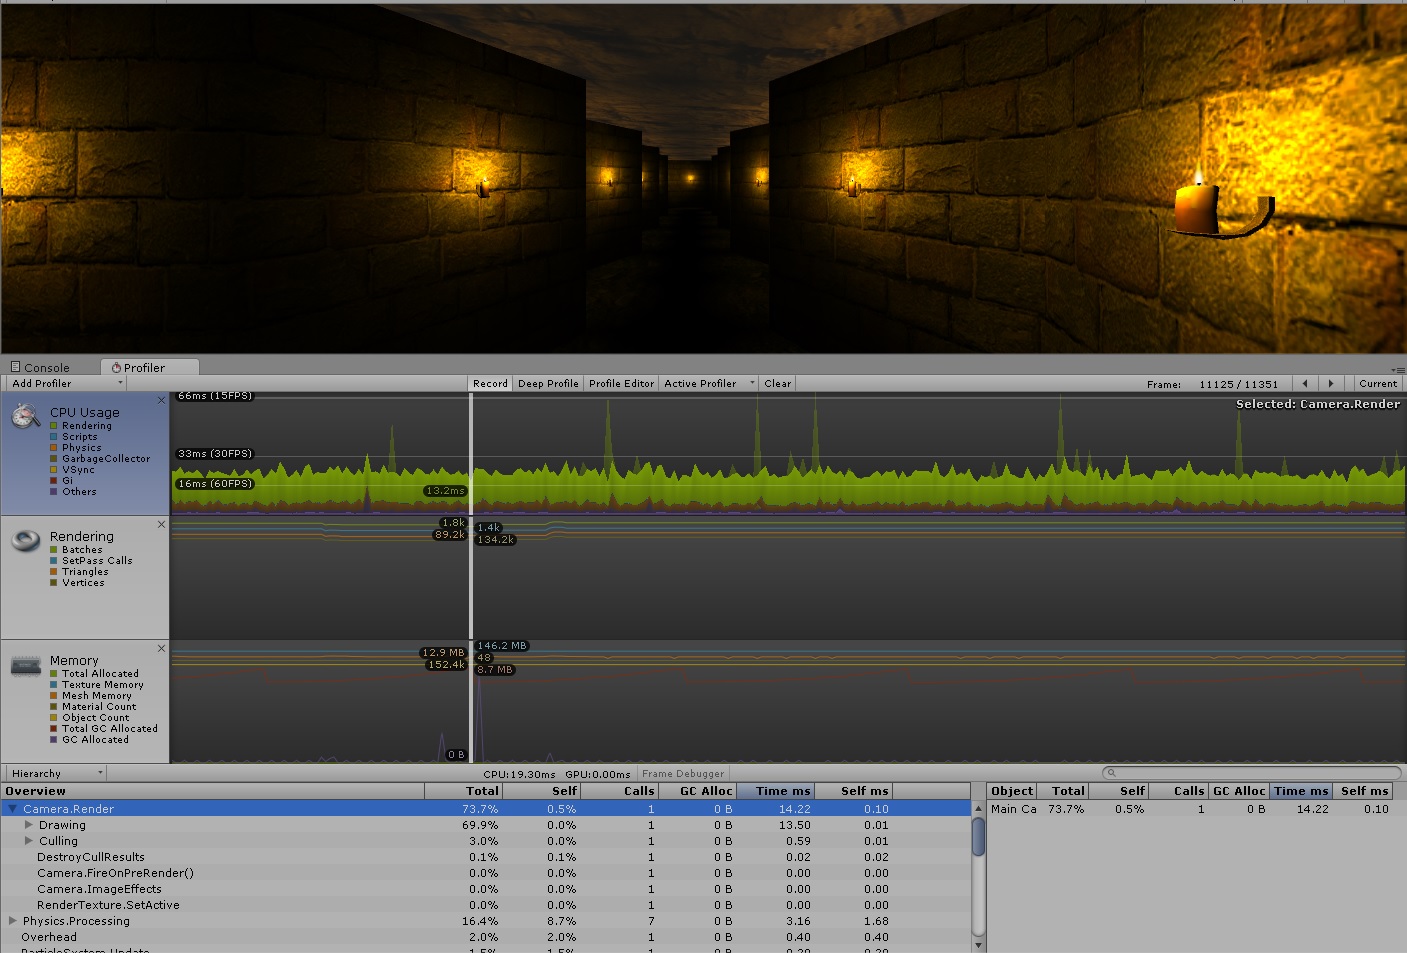Viewport: 1407px width, 953px height.
Task: Toggle SetPass Calls series visibility
Action: (54, 561)
